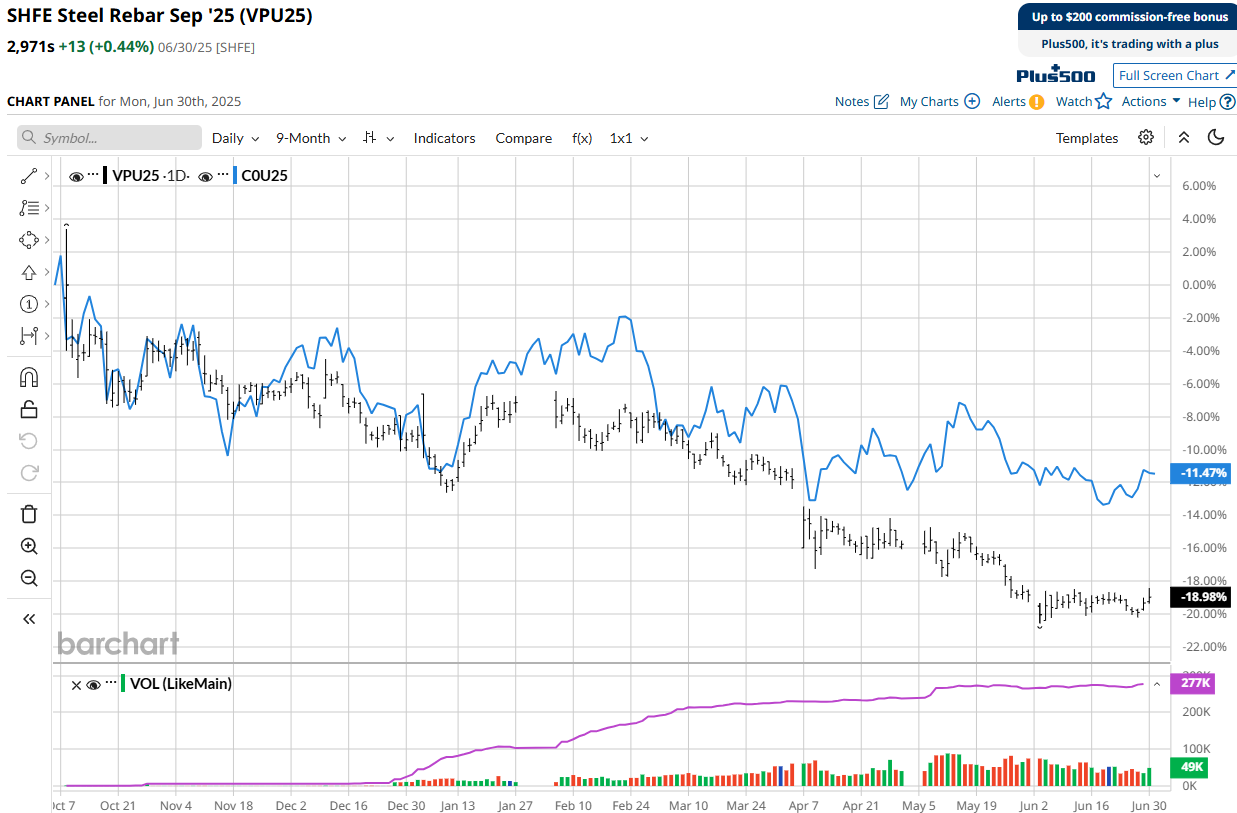Open the Compare menu
Image resolution: width=1237 pixels, height=813 pixels.
pyautogui.click(x=523, y=138)
